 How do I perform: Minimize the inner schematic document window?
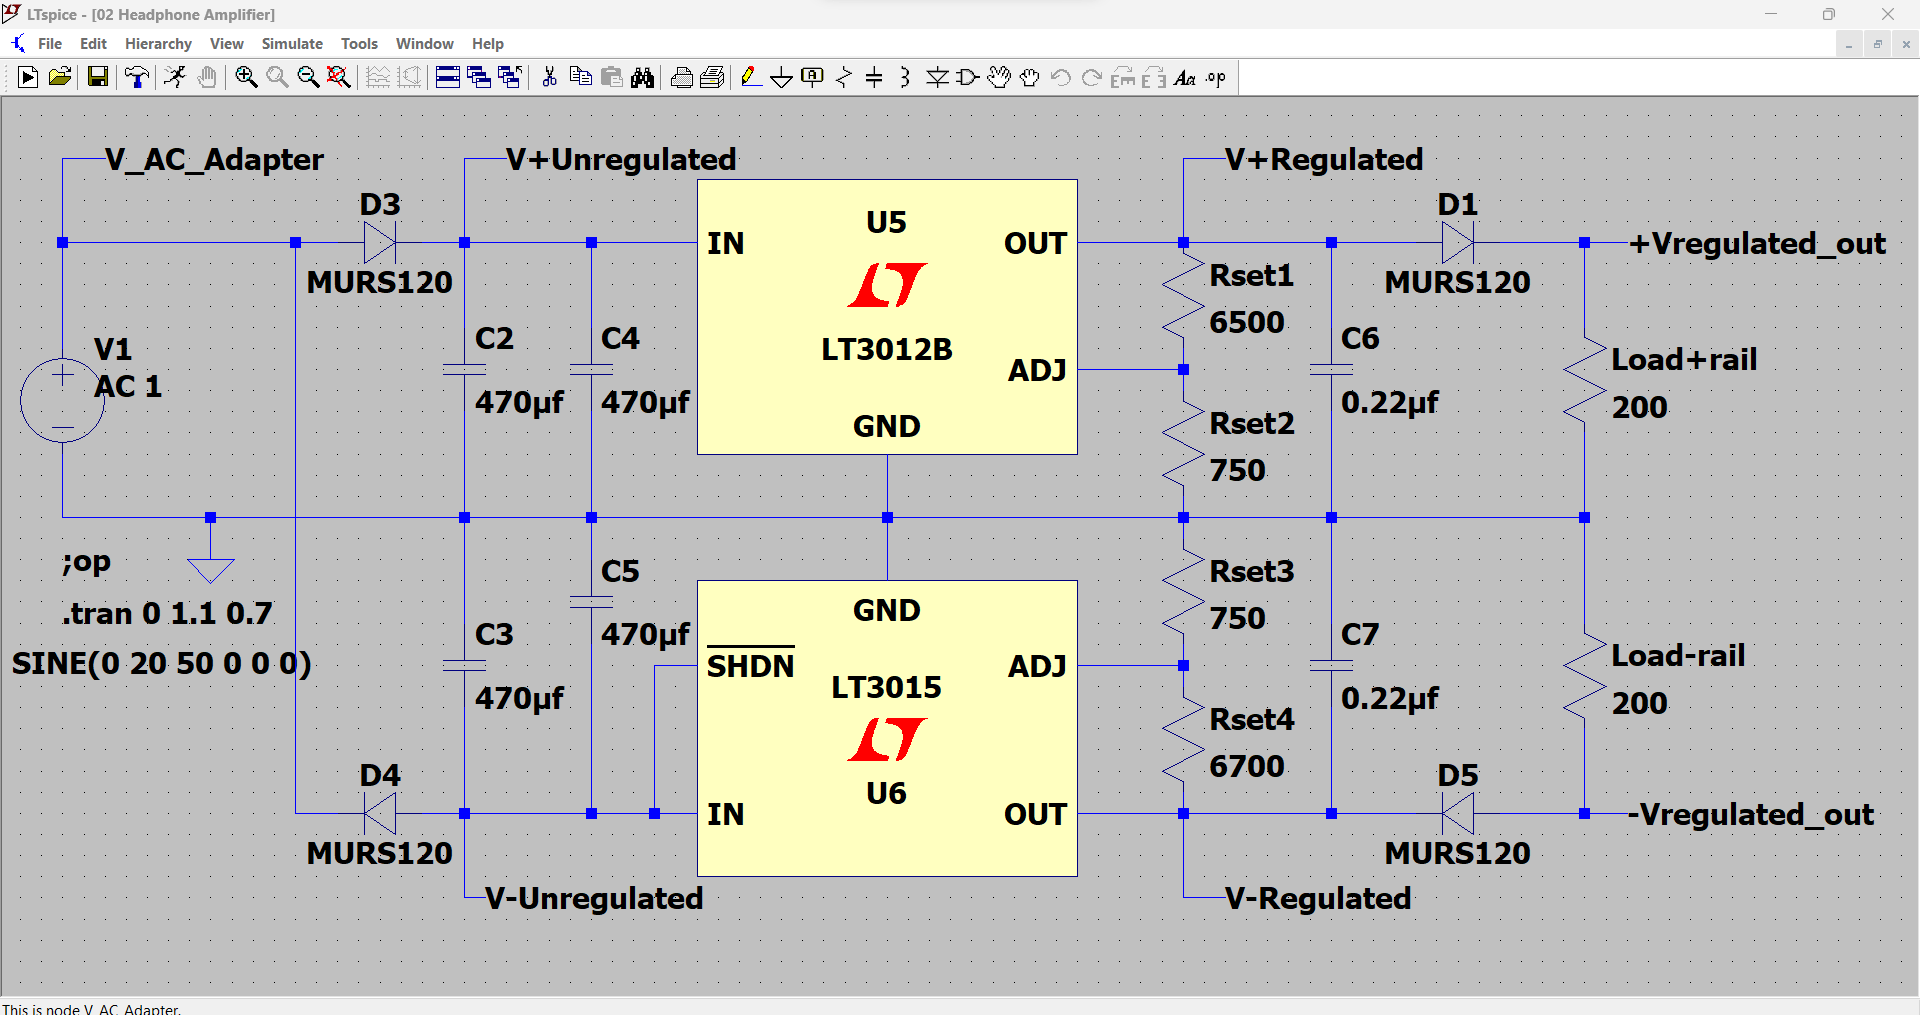click(x=1849, y=44)
